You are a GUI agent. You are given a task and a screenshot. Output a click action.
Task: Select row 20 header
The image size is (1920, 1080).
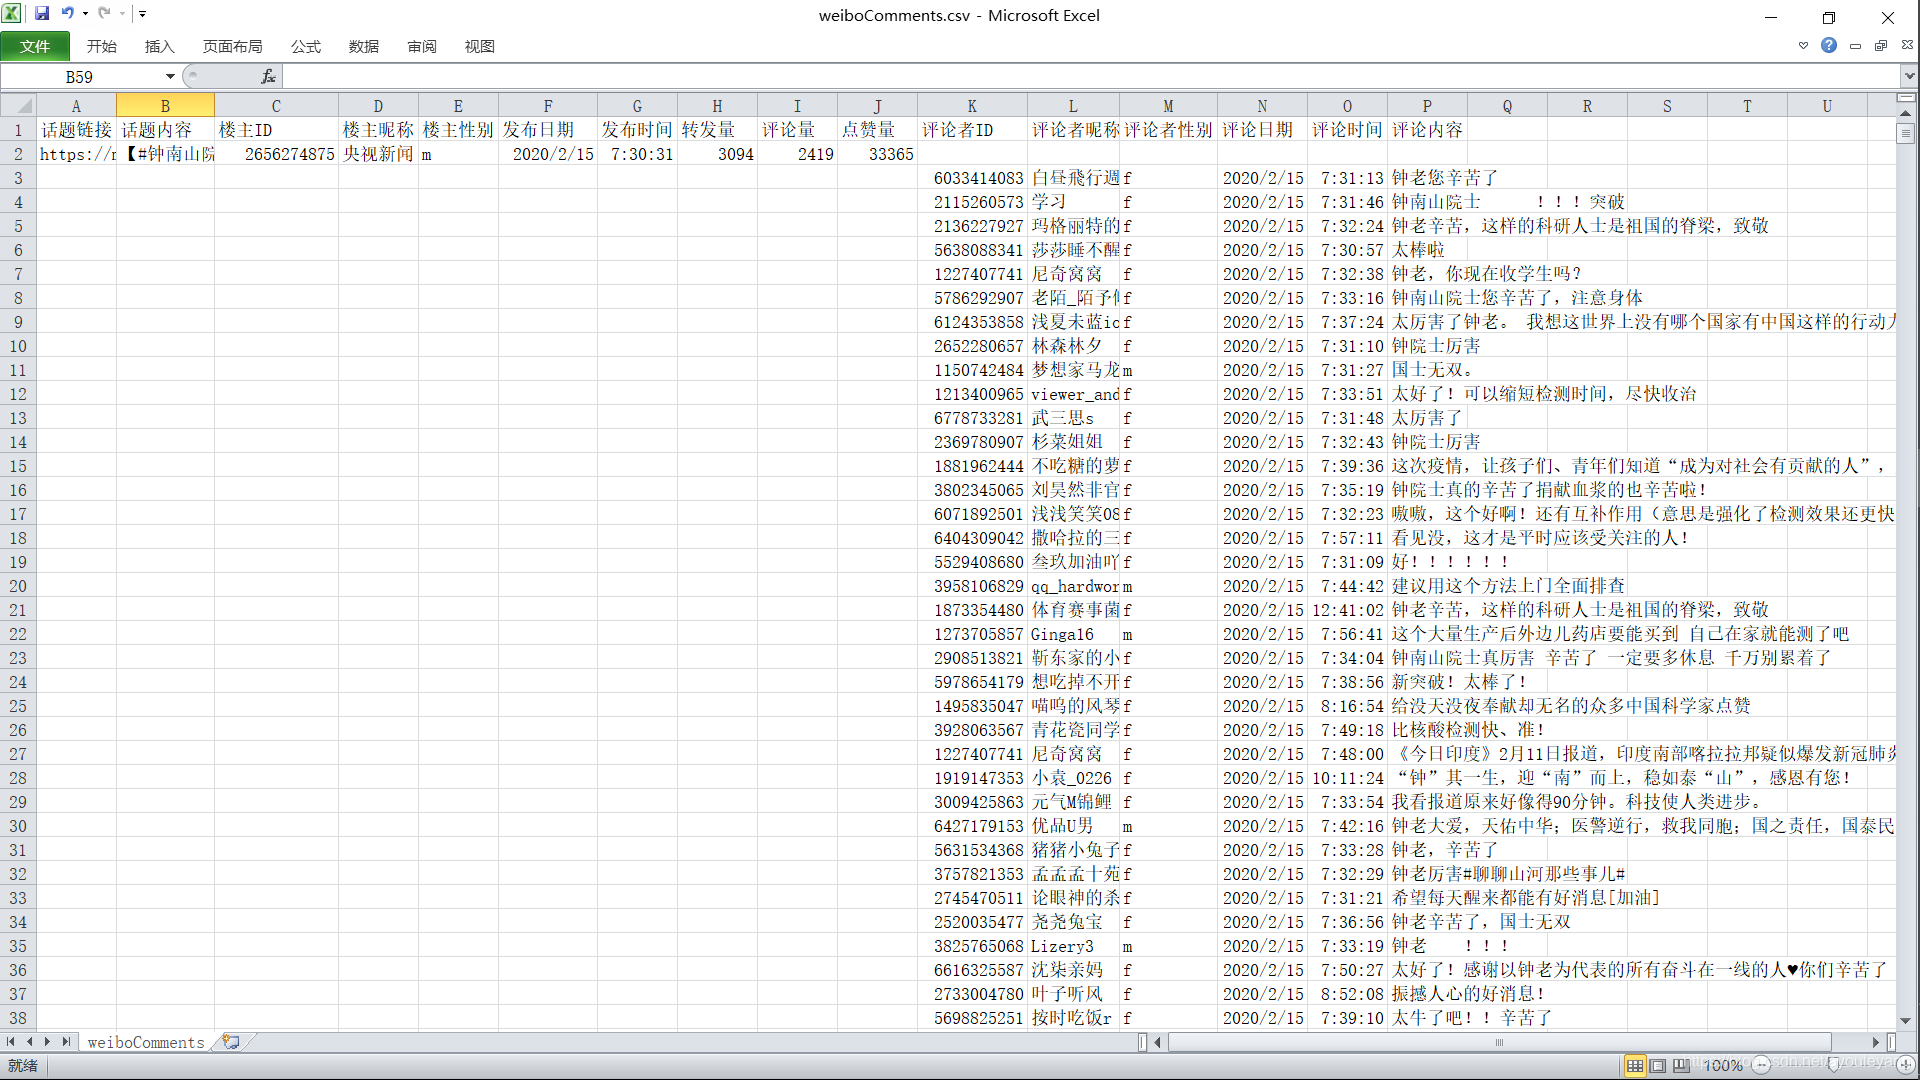[x=18, y=586]
